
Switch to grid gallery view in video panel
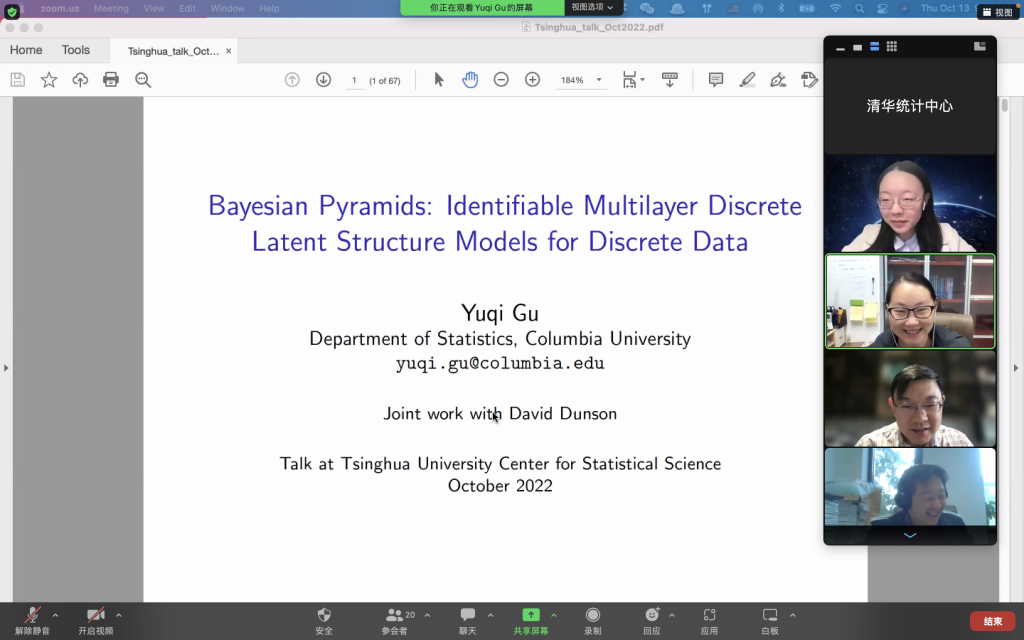(x=891, y=46)
